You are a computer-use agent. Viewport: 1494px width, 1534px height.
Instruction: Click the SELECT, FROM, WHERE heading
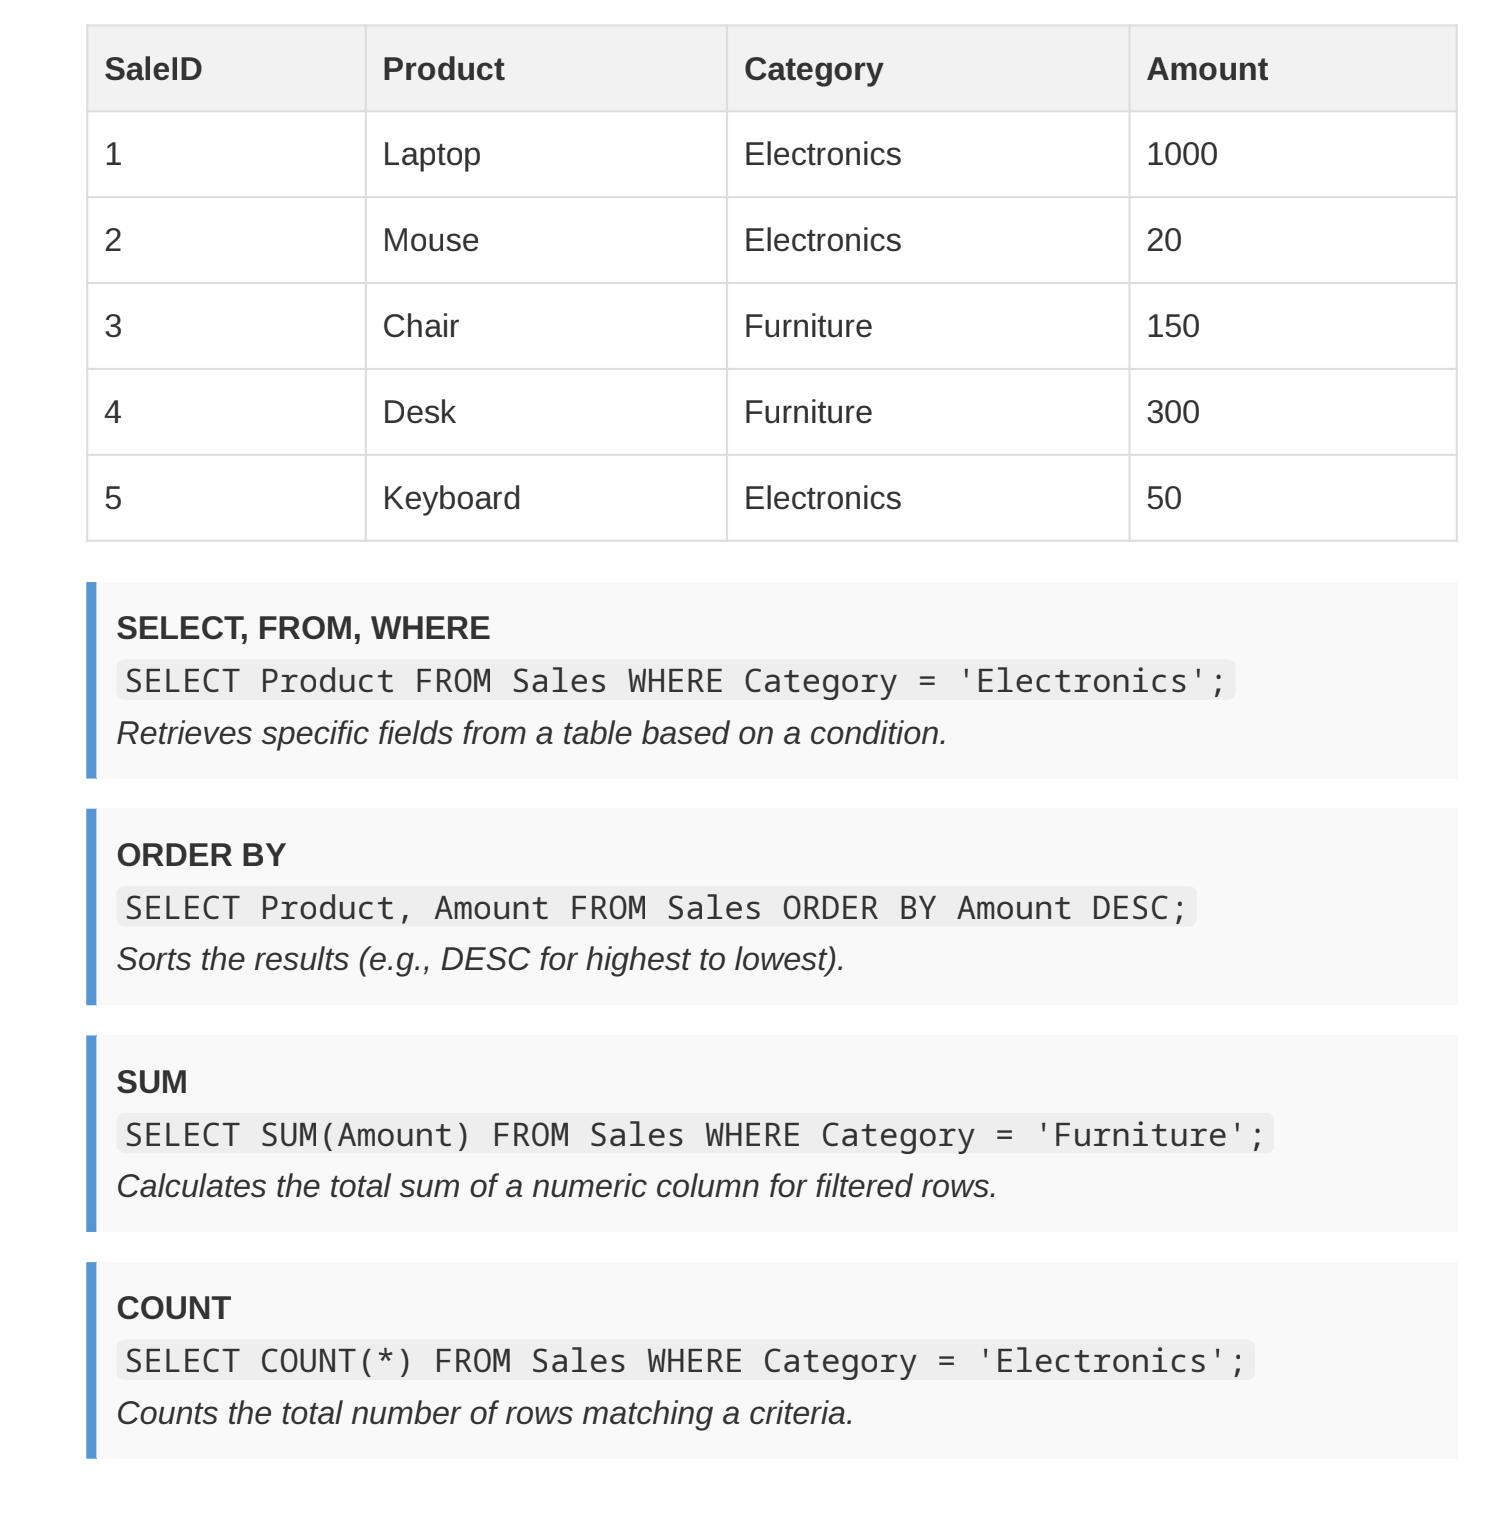tap(303, 628)
